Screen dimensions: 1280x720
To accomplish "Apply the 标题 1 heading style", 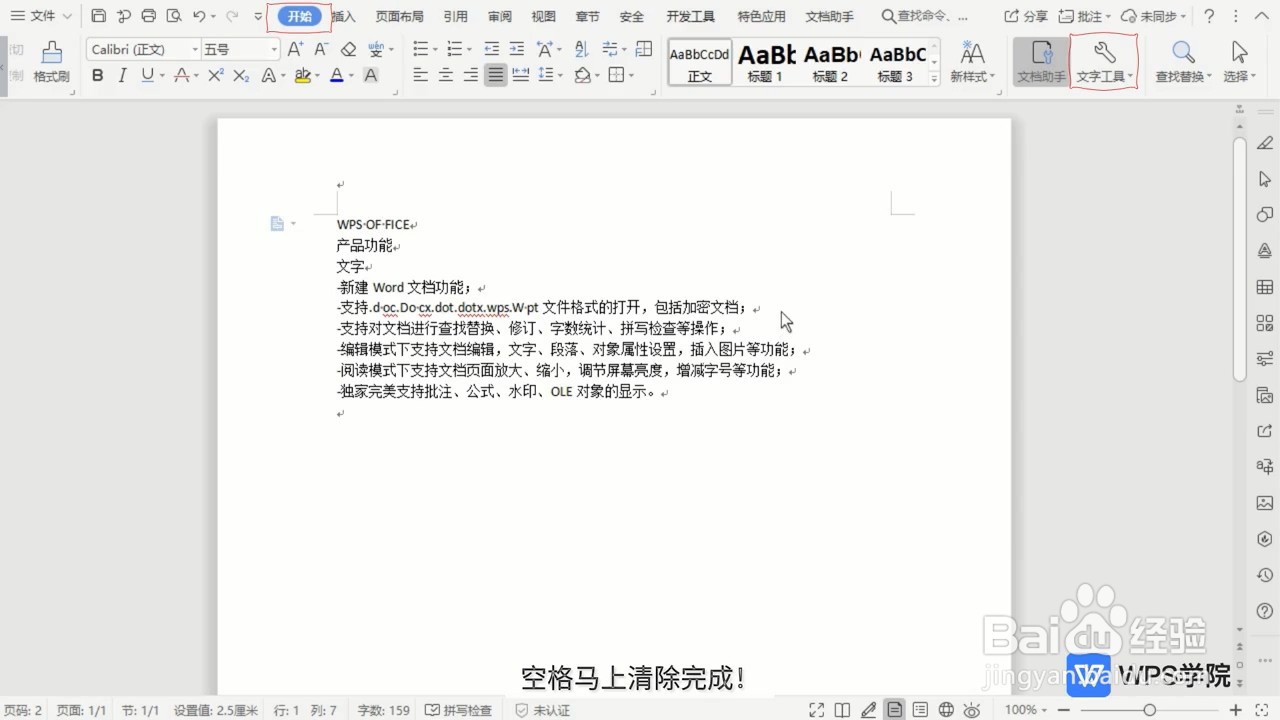I will [x=765, y=62].
